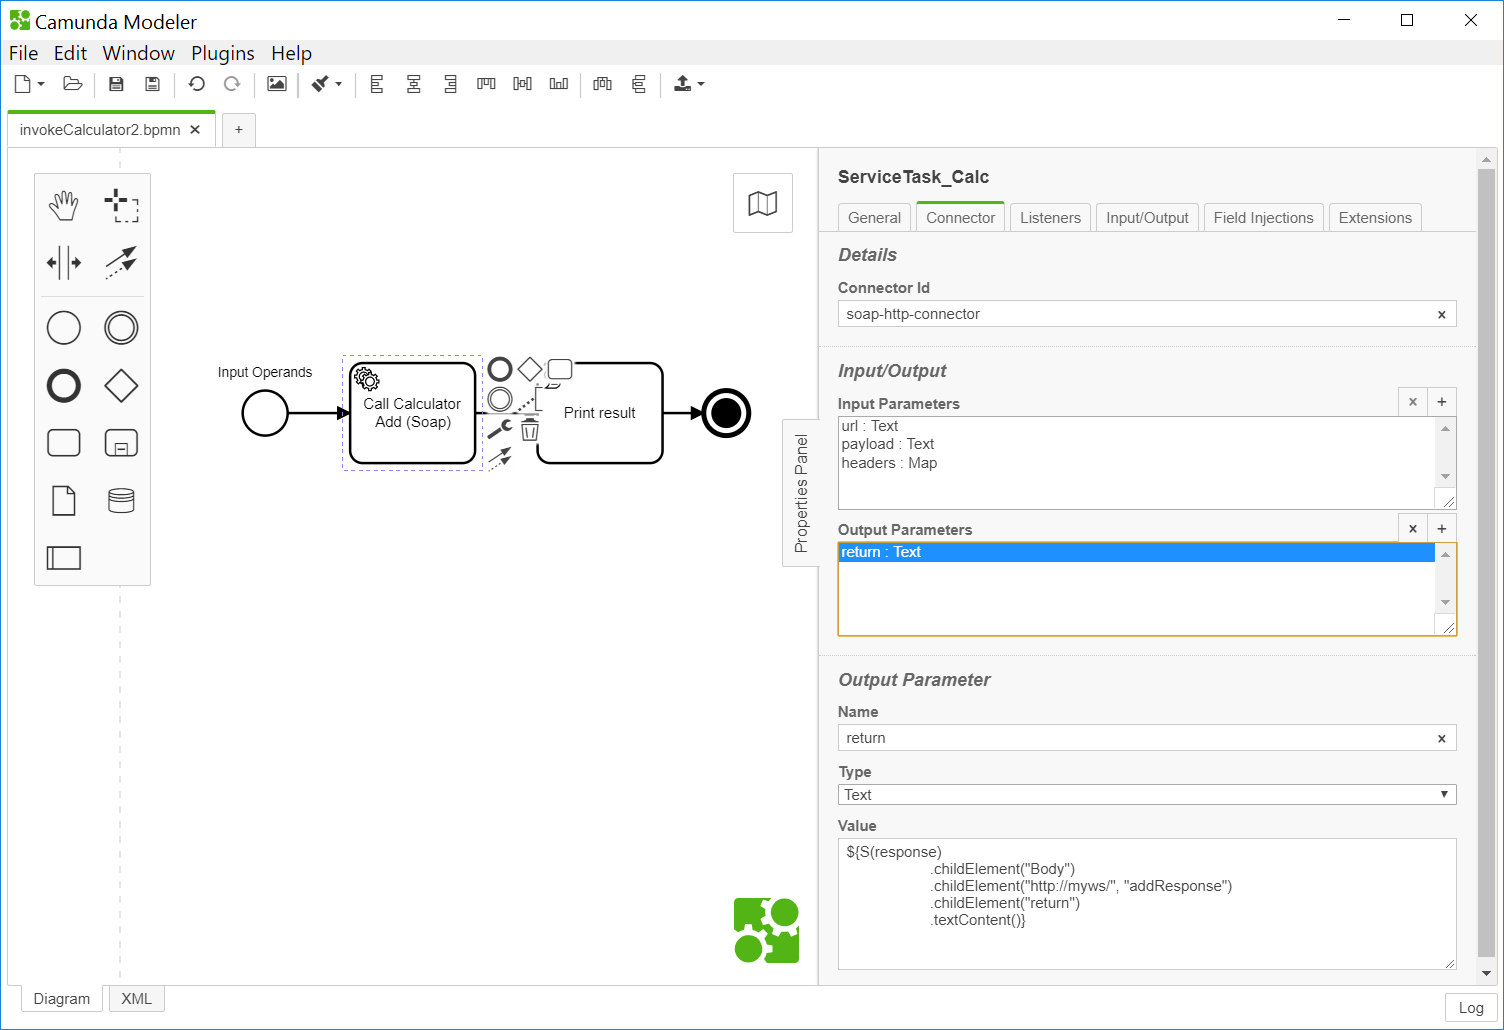Open the wrench icon to change element type

[498, 430]
